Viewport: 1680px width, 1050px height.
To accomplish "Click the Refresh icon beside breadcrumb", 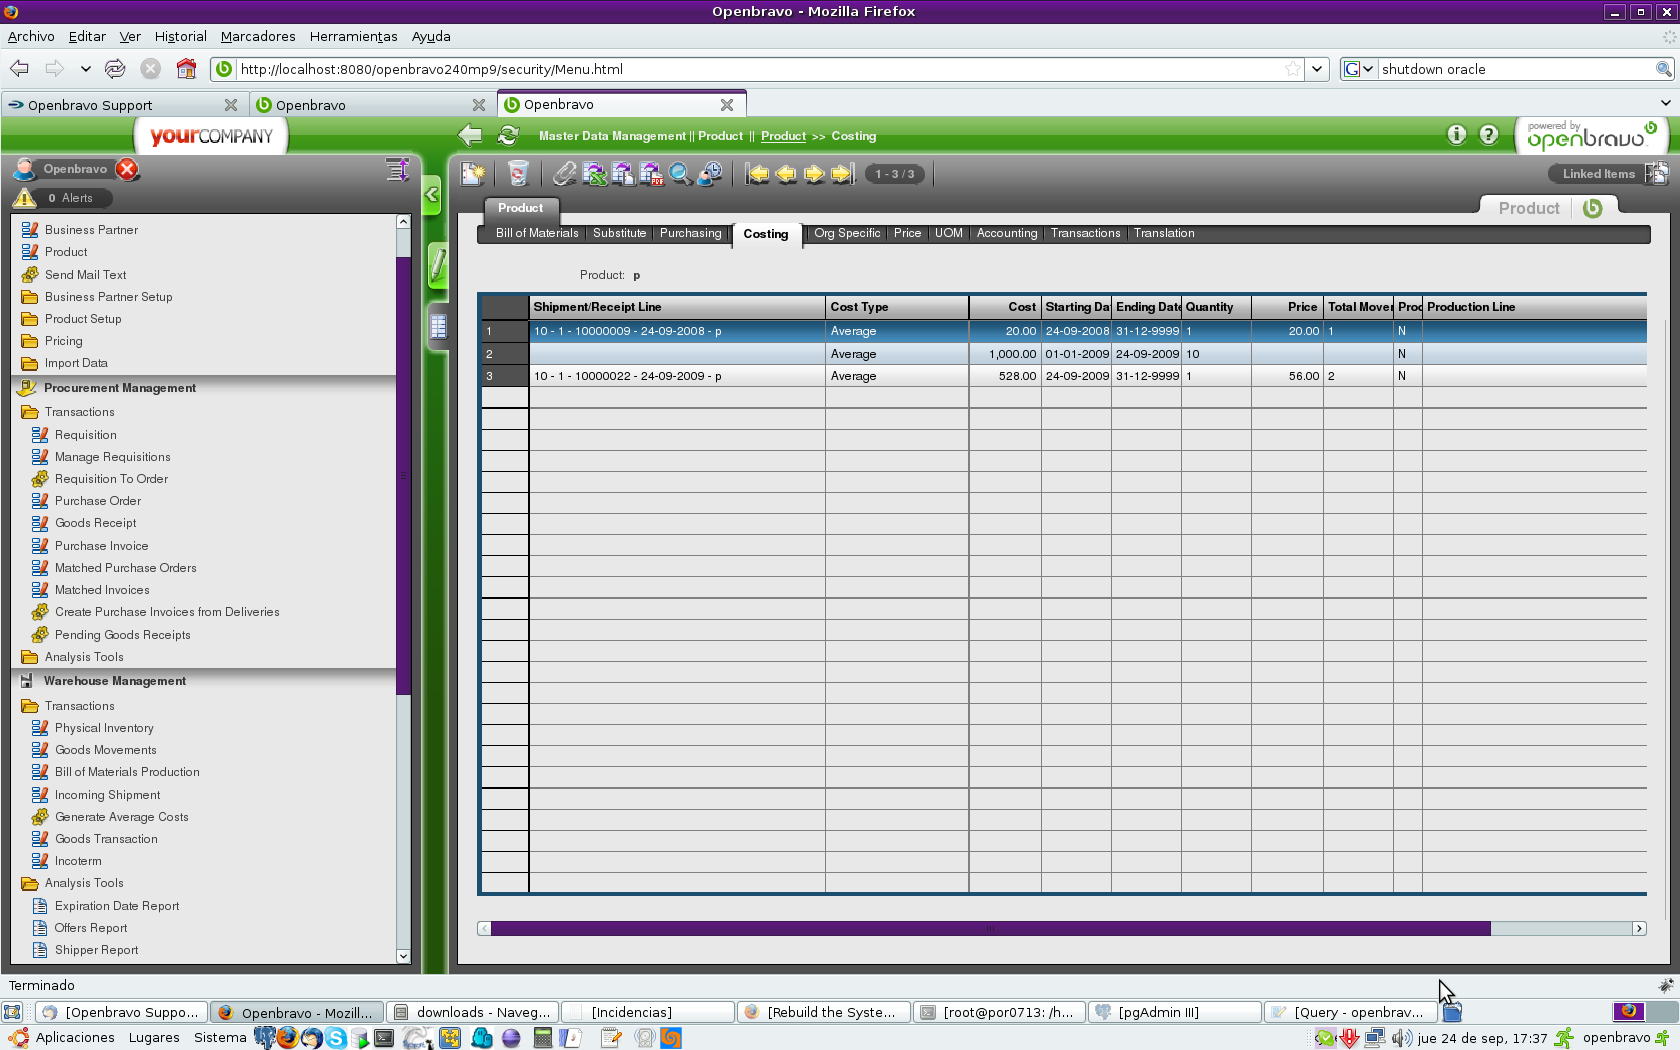I will pos(508,136).
